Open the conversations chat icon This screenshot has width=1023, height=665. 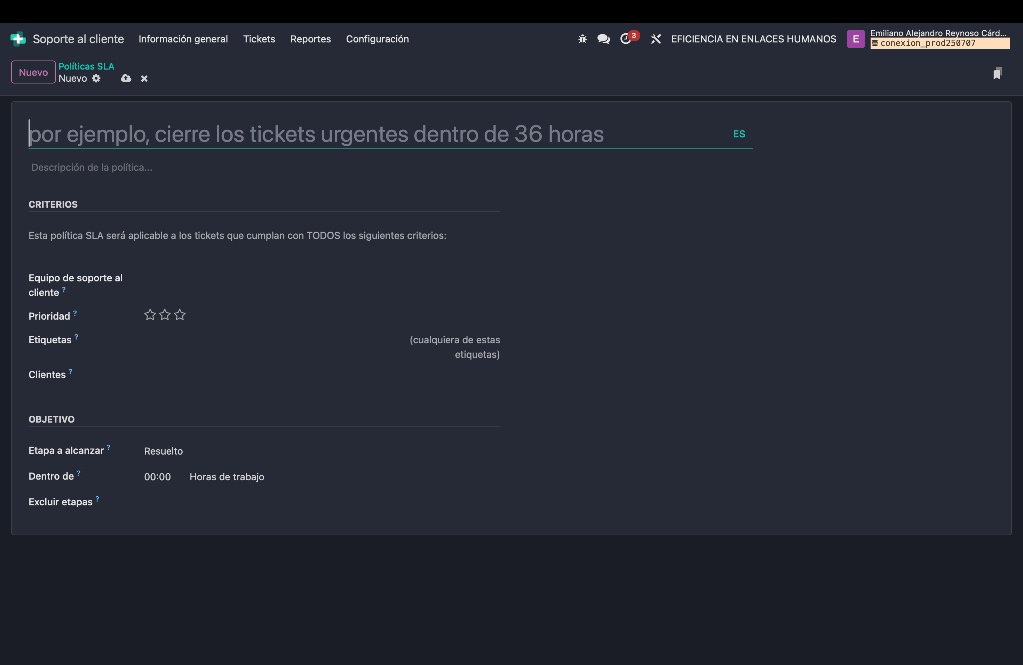coord(603,39)
